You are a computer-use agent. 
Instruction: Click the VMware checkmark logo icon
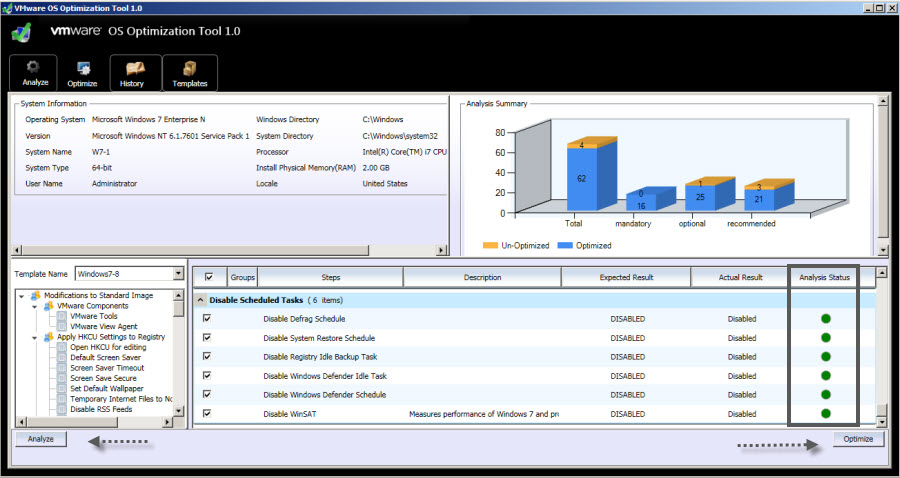click(21, 32)
